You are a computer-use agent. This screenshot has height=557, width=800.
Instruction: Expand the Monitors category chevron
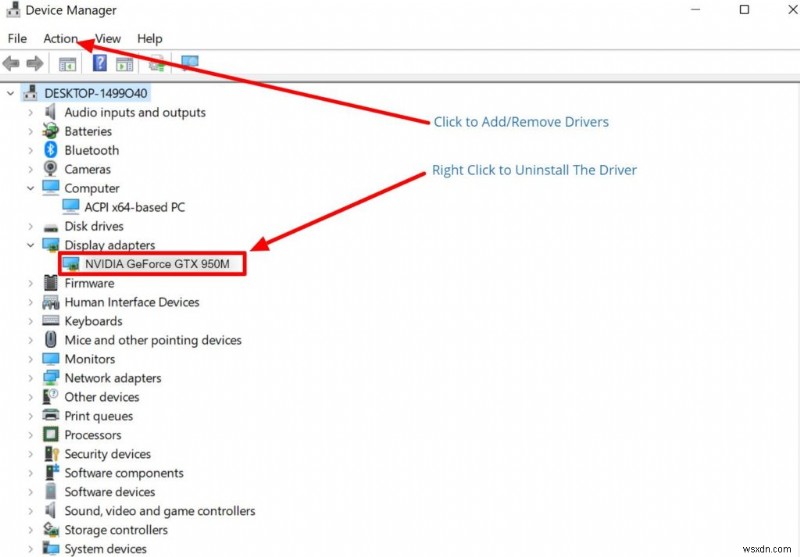31,359
